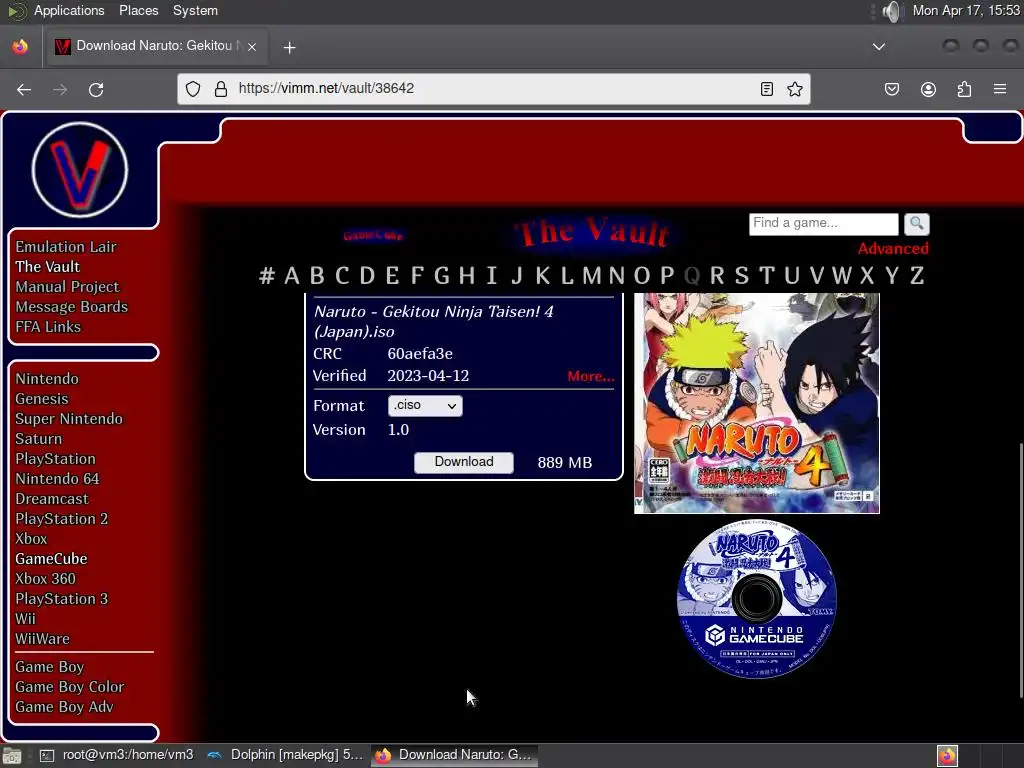Select GameCube in the systems list
The width and height of the screenshot is (1024, 768).
tap(52, 559)
